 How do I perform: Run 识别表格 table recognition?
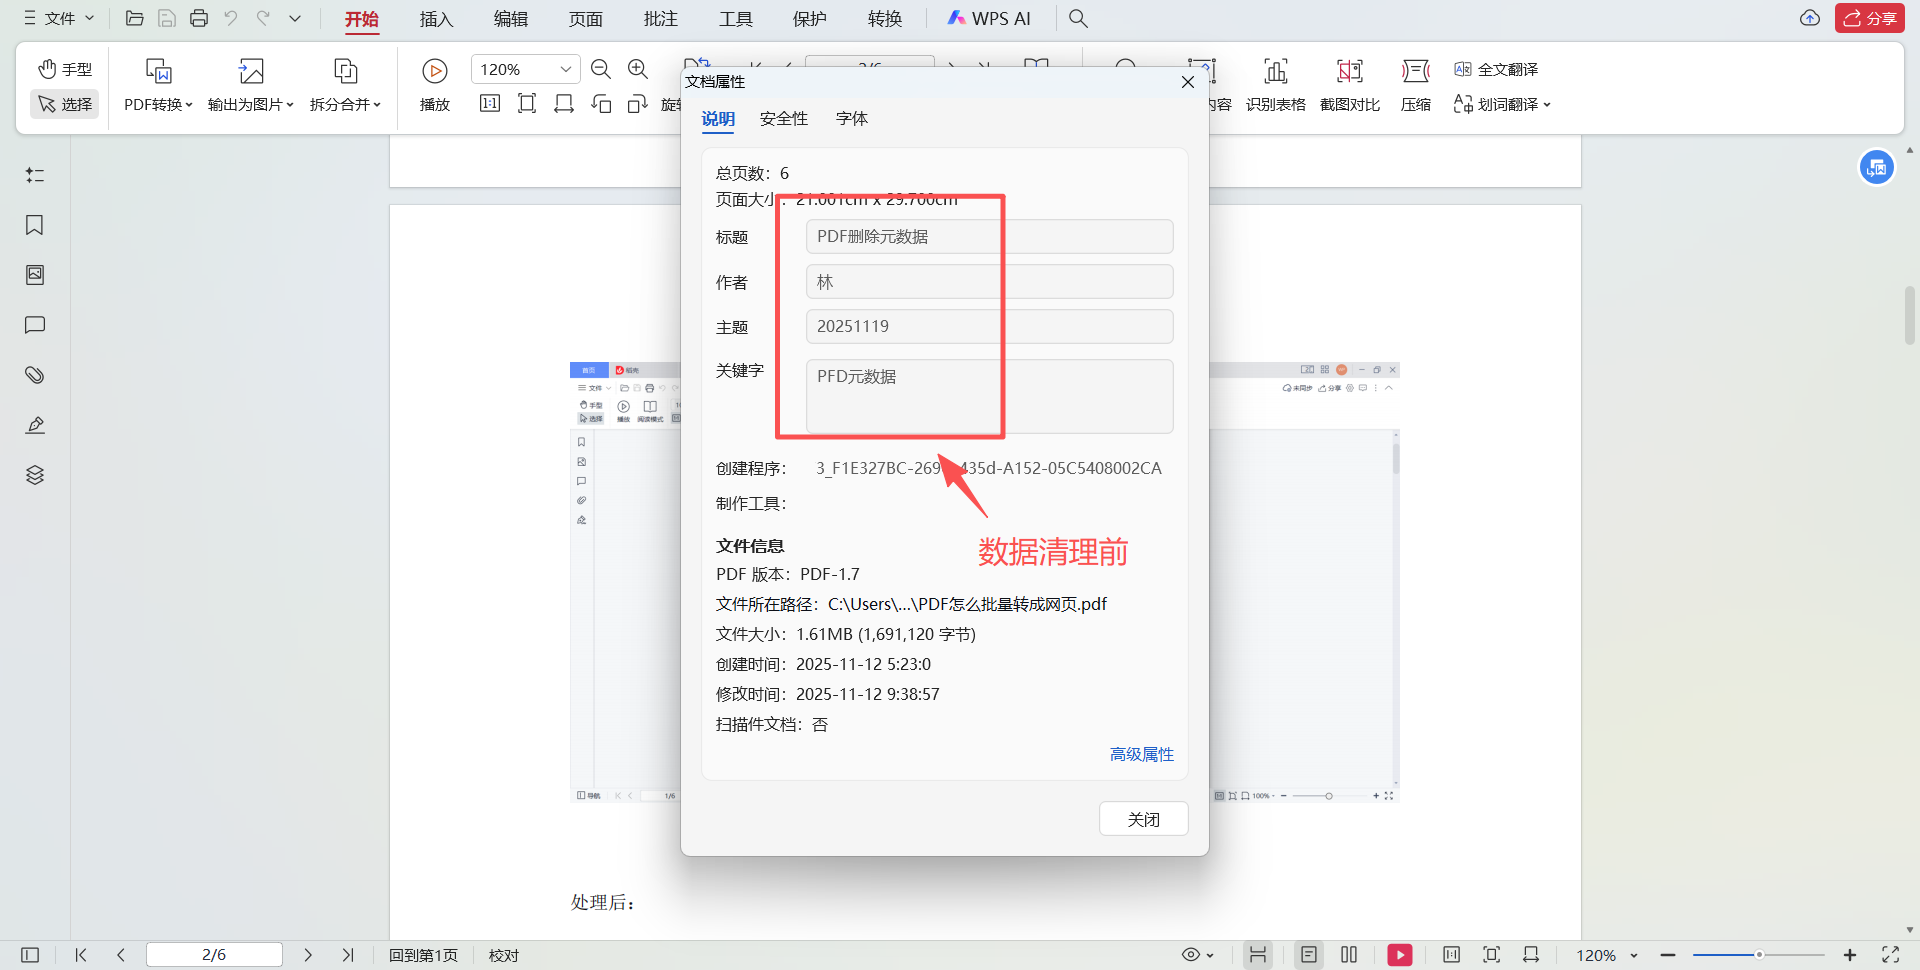point(1276,85)
